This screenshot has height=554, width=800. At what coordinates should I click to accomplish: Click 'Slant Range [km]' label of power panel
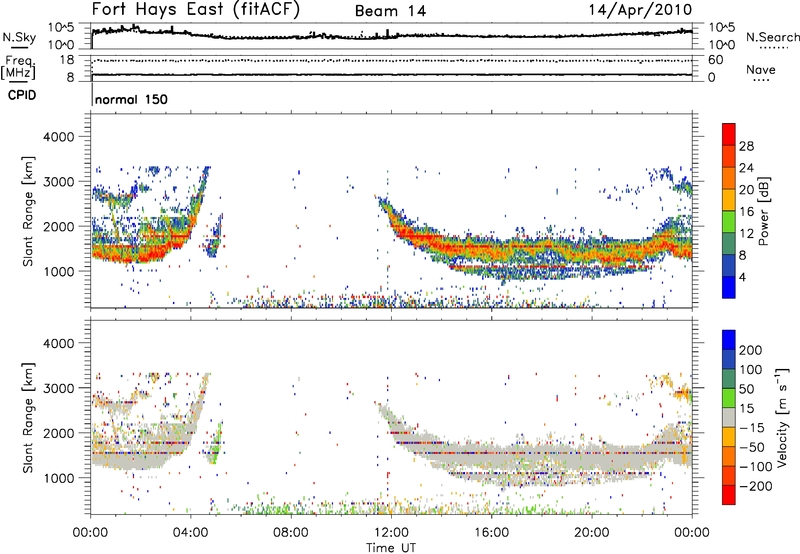(x=28, y=211)
